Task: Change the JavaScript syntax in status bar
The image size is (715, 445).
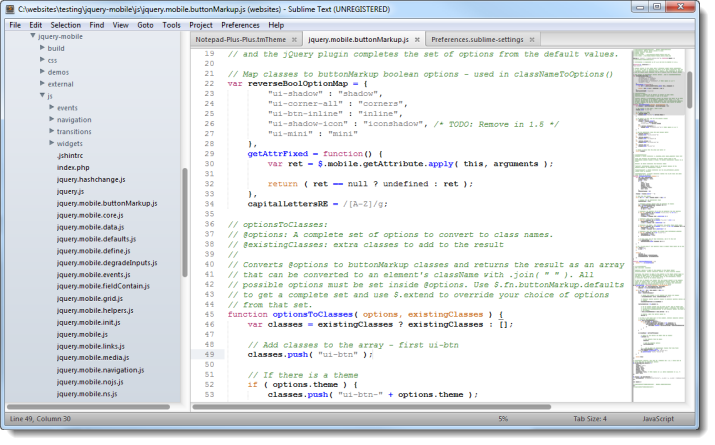Action: 658,419
